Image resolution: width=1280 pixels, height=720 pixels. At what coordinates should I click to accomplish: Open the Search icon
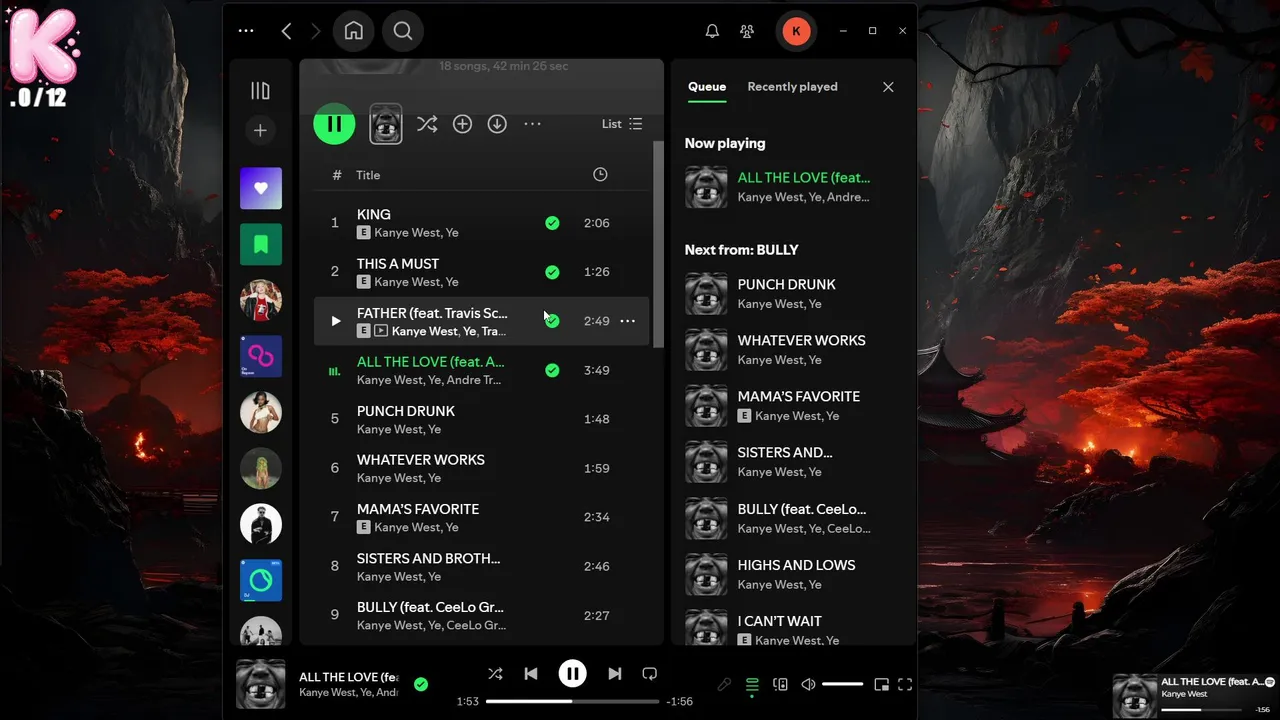[403, 31]
